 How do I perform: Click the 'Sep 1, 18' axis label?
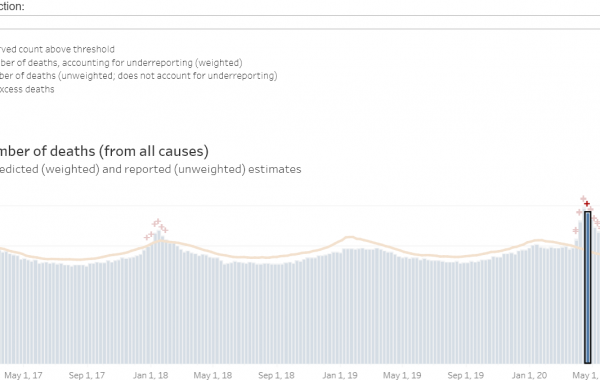(276, 375)
